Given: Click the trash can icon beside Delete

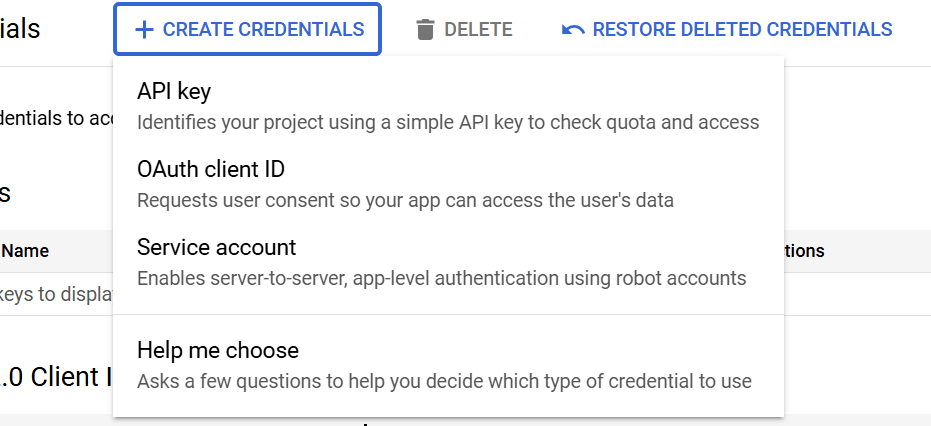Looking at the screenshot, I should tap(425, 30).
